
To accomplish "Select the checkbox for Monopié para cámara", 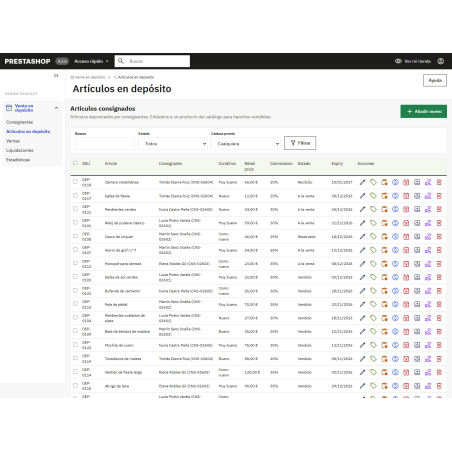I will pyautogui.click(x=75, y=263).
